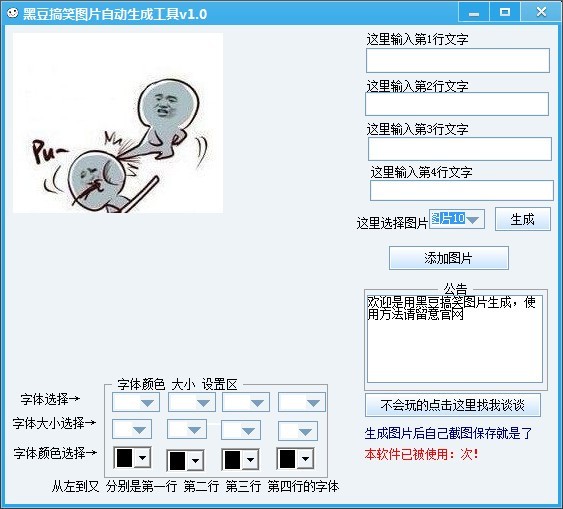Open the second-line font selection dropdown

(192, 402)
